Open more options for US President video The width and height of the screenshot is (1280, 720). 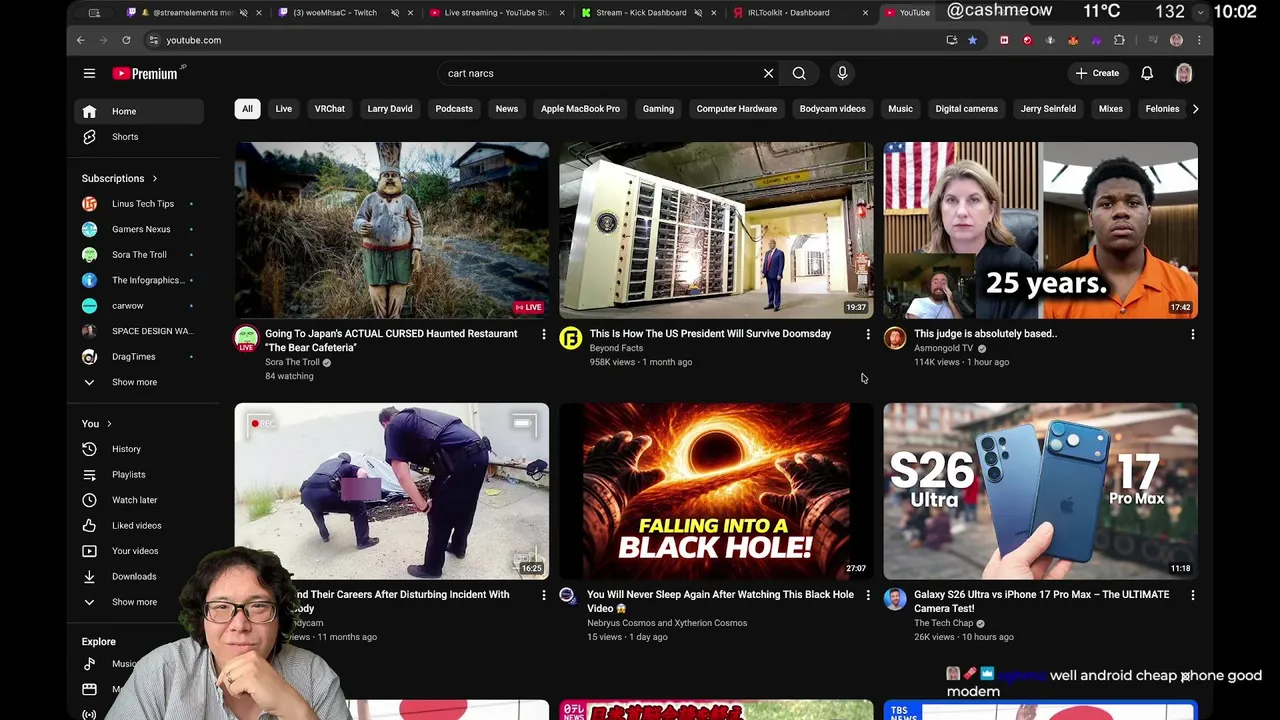coord(868,334)
